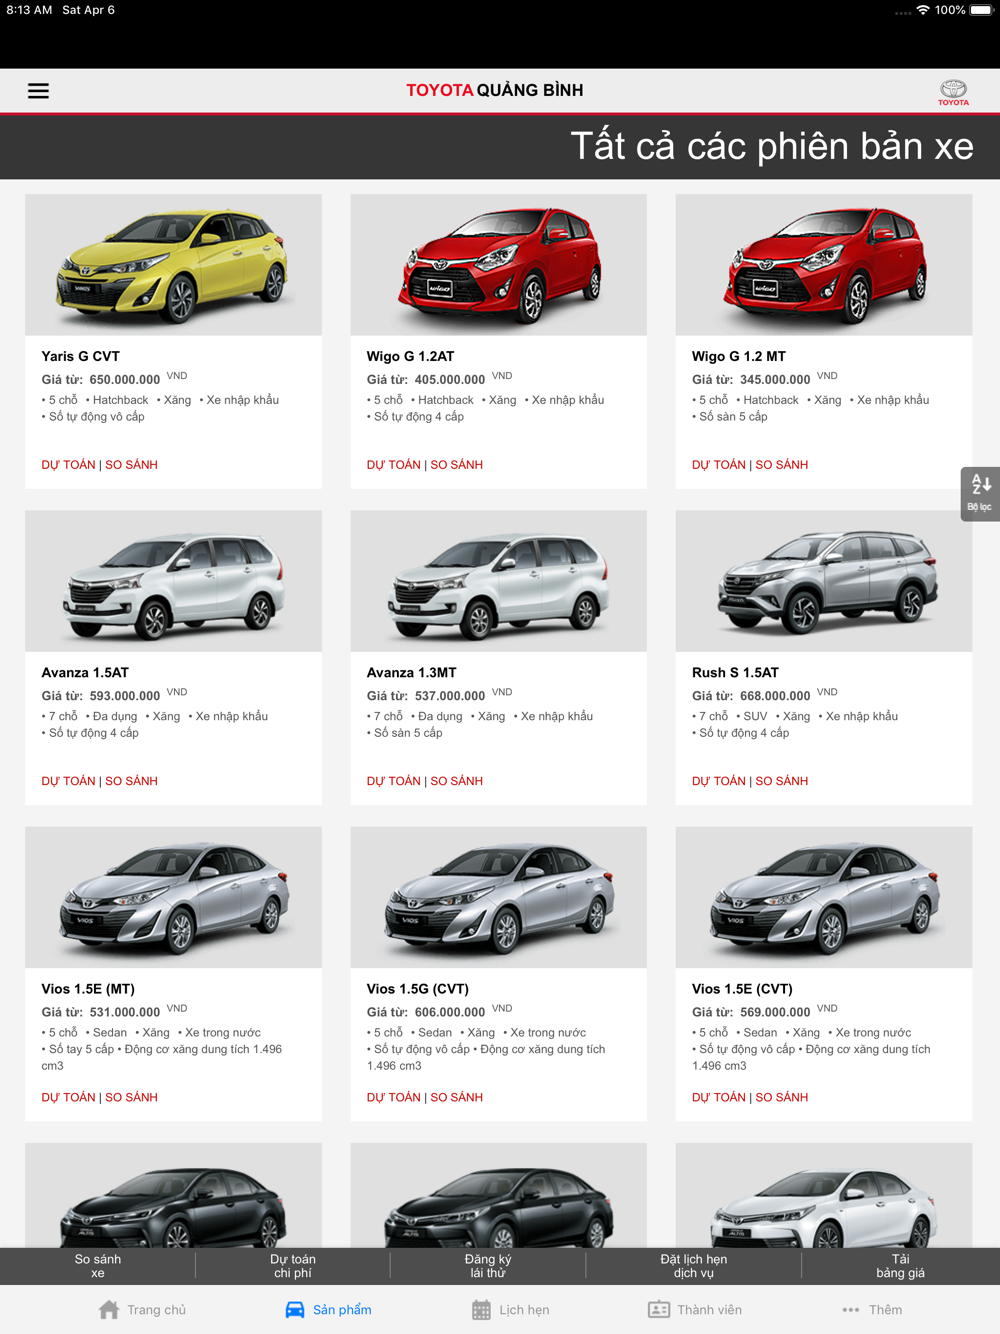Click DỰ TOÁN for Vios 1.5G (CVT)

394,1097
